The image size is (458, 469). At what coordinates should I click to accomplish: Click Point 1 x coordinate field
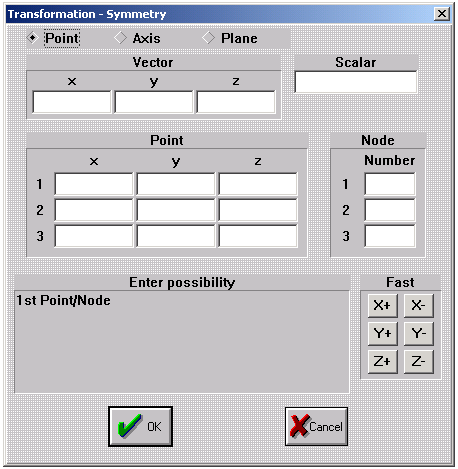pyautogui.click(x=94, y=184)
